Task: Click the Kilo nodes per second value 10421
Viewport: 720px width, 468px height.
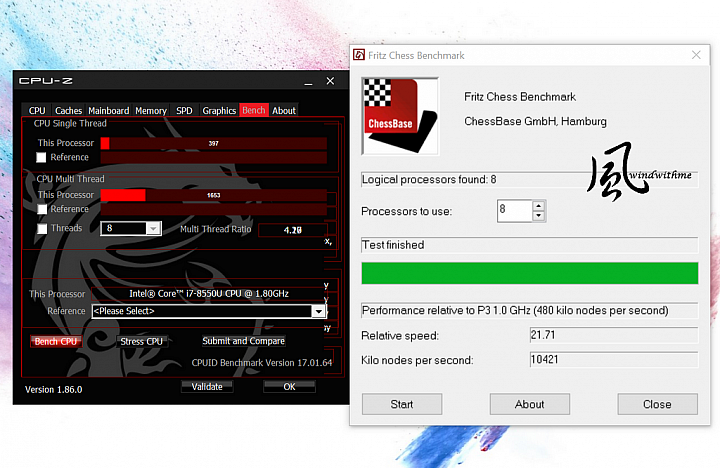Action: 614,360
